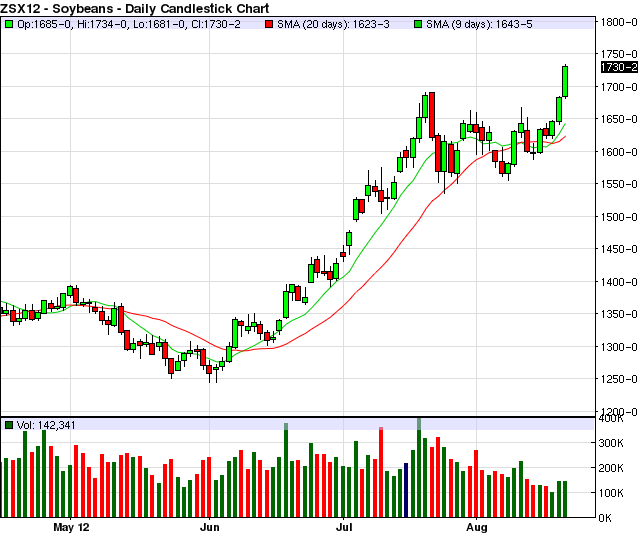
Task: Click the 'Jun' date axis label
Action: coord(209,527)
